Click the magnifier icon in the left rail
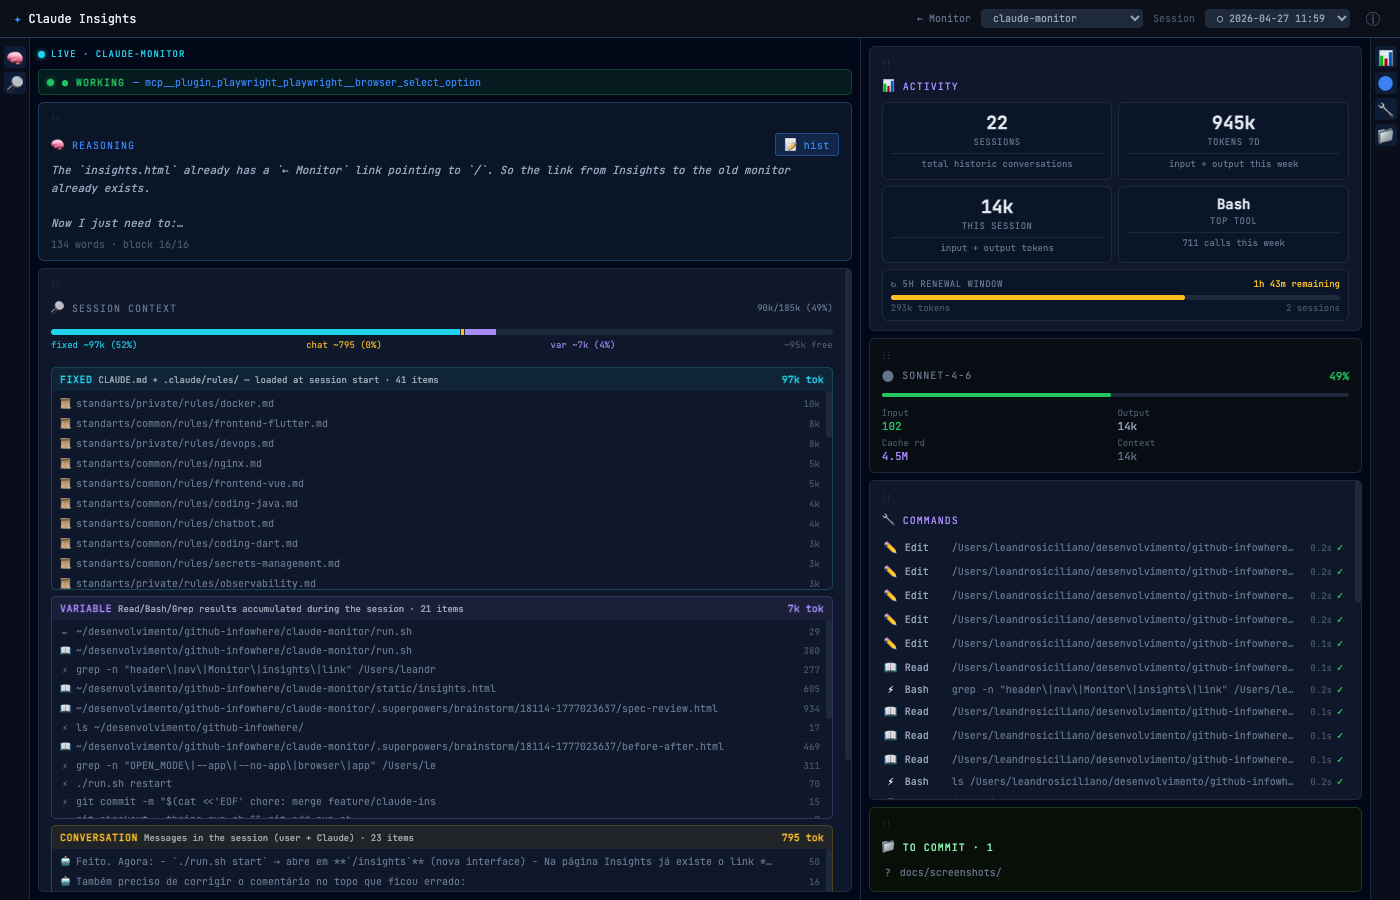The height and width of the screenshot is (900, 1400). pyautogui.click(x=15, y=83)
